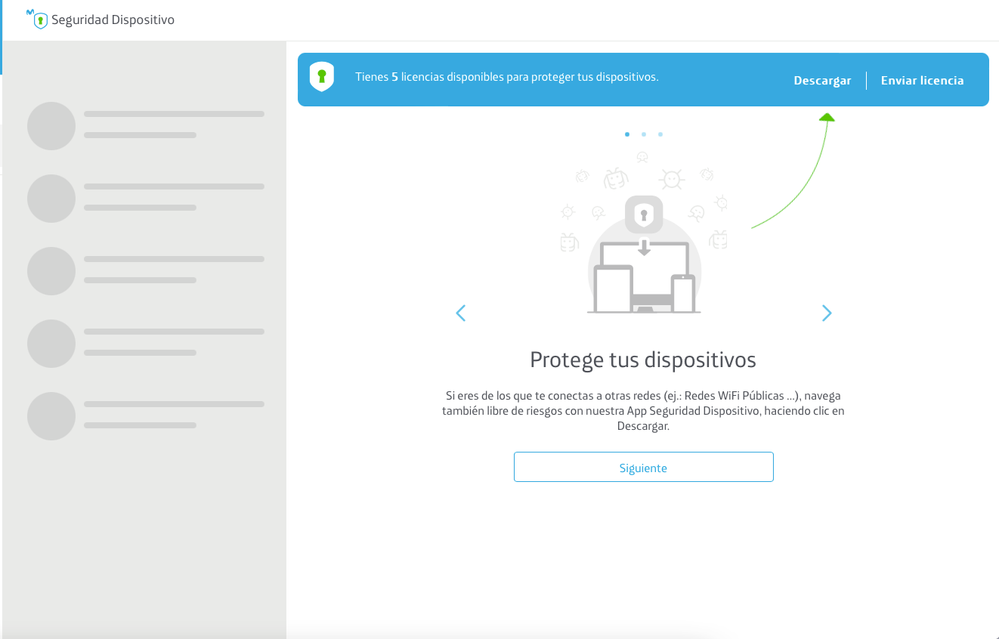
Task: Open Enviar licencia from the blue banner
Action: tap(922, 81)
